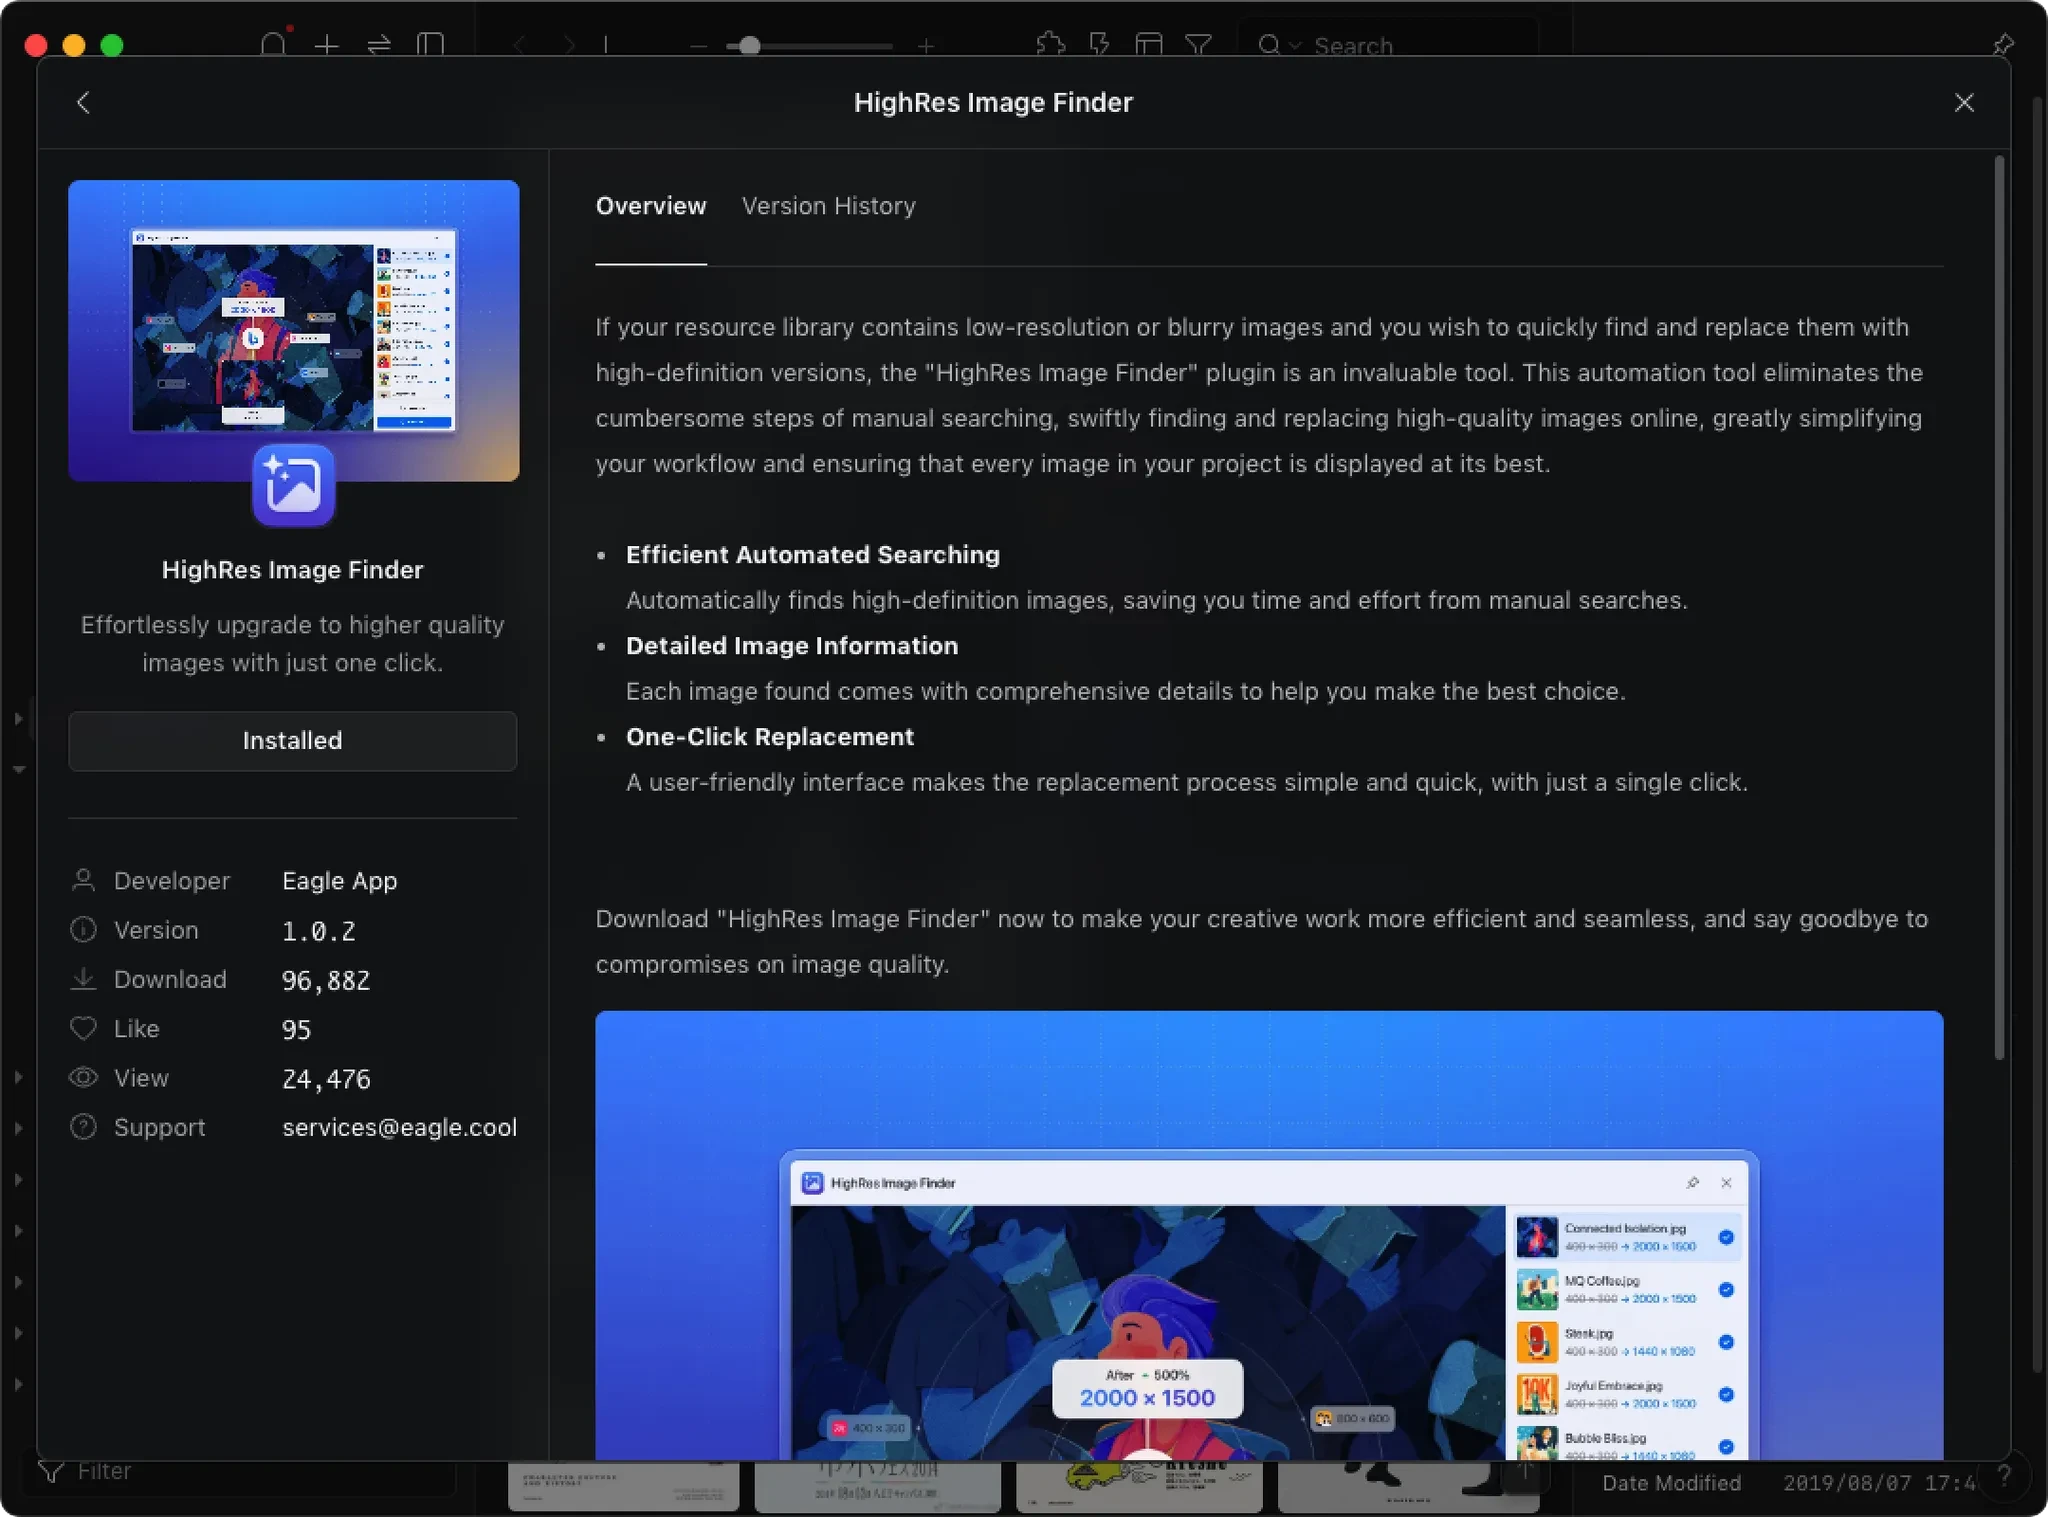The width and height of the screenshot is (2048, 1517).
Task: Click the navigate forward arrow in main toolbar
Action: [569, 45]
